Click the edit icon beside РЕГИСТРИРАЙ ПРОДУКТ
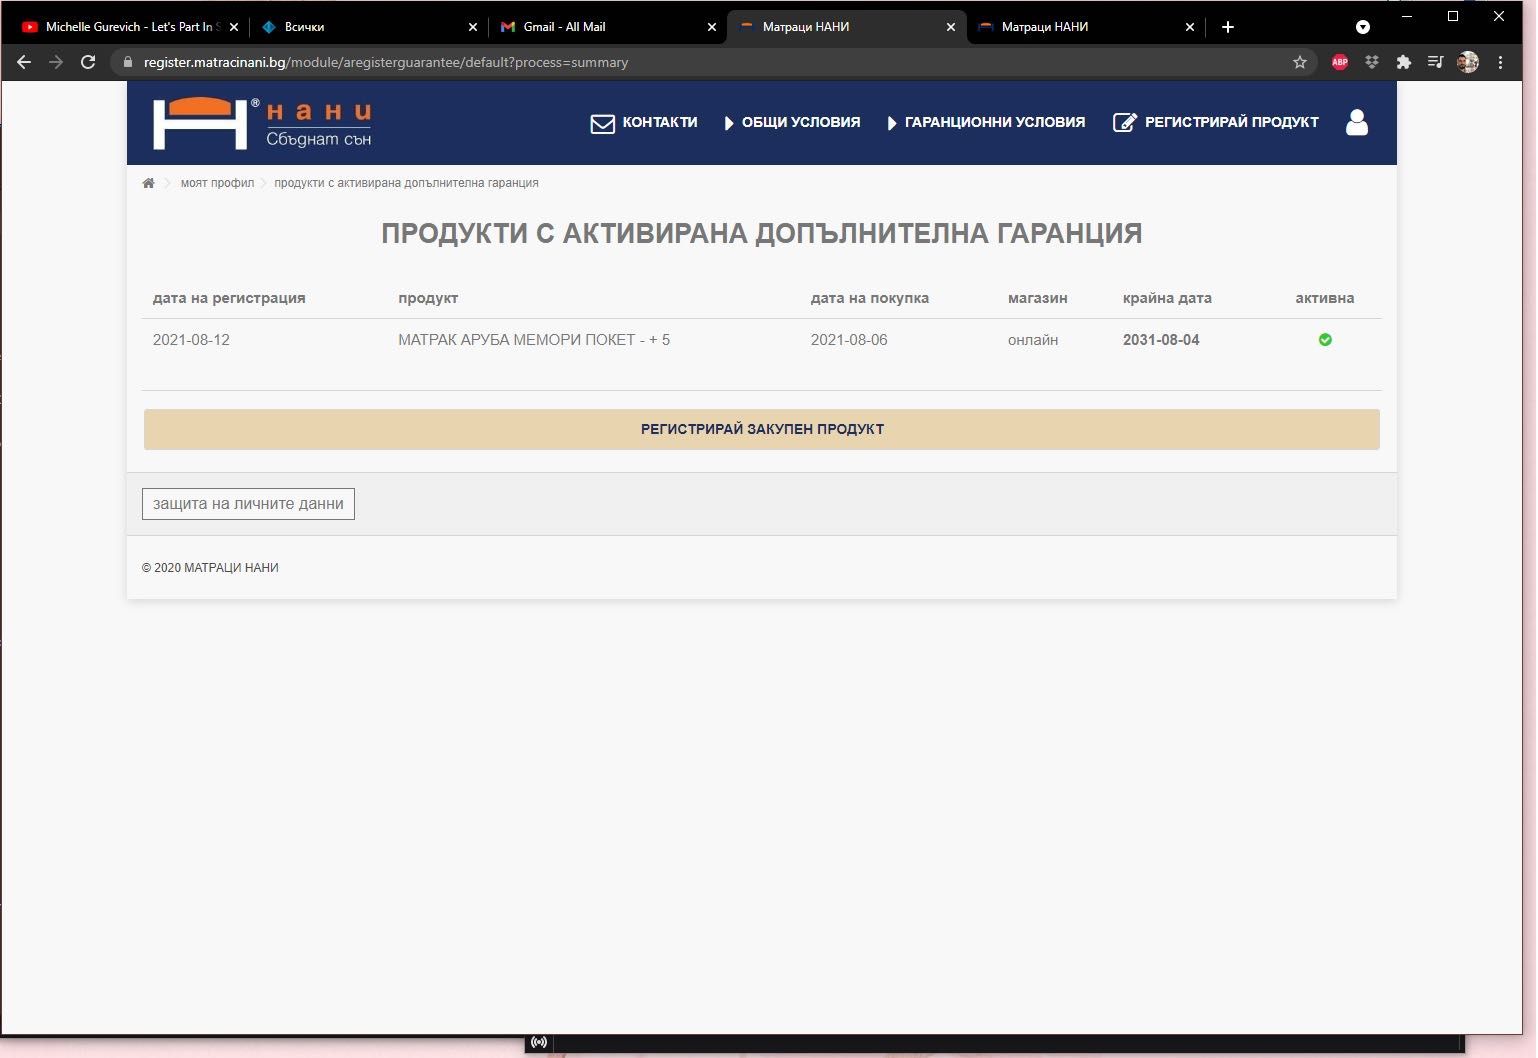Viewport: 1538px width, 1058px height. click(x=1125, y=122)
